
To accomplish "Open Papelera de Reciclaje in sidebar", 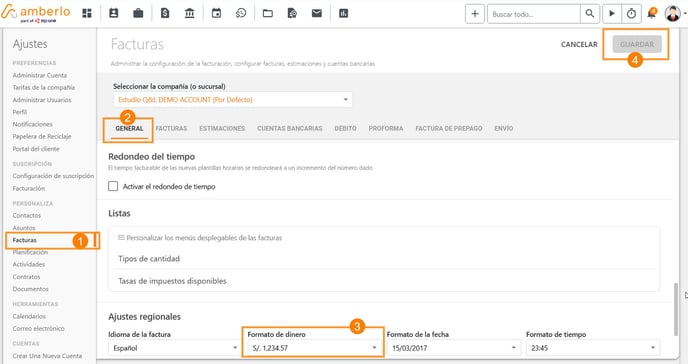I will click(42, 137).
